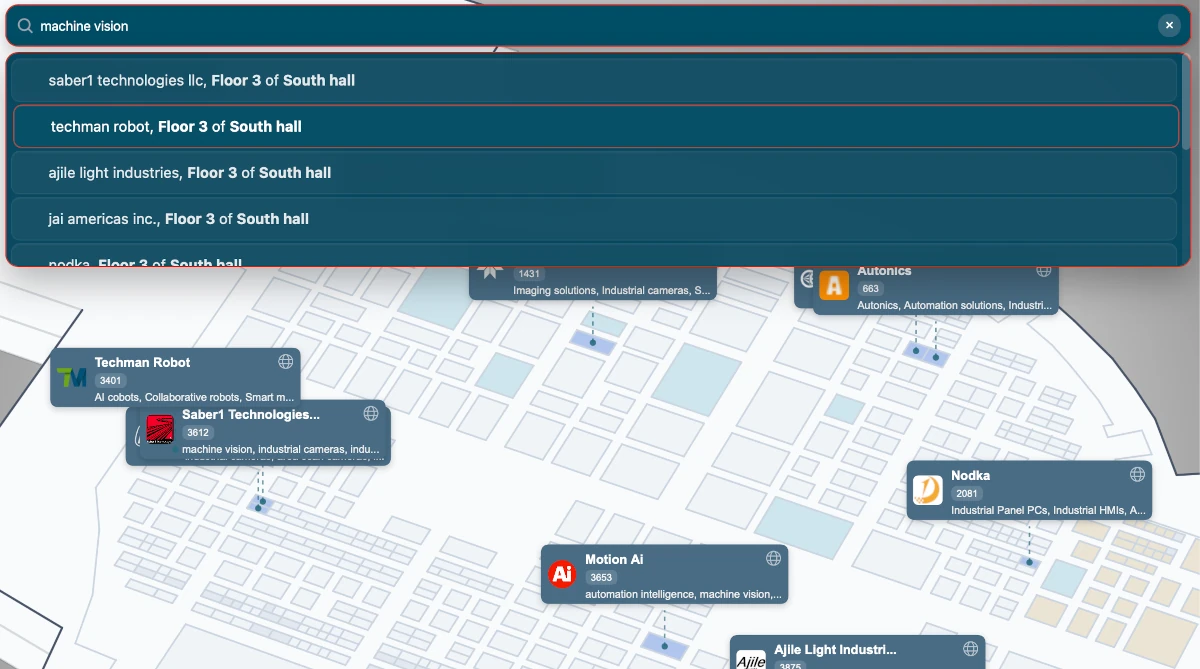
Task: Click the Autonics orange A logo
Action: (834, 285)
